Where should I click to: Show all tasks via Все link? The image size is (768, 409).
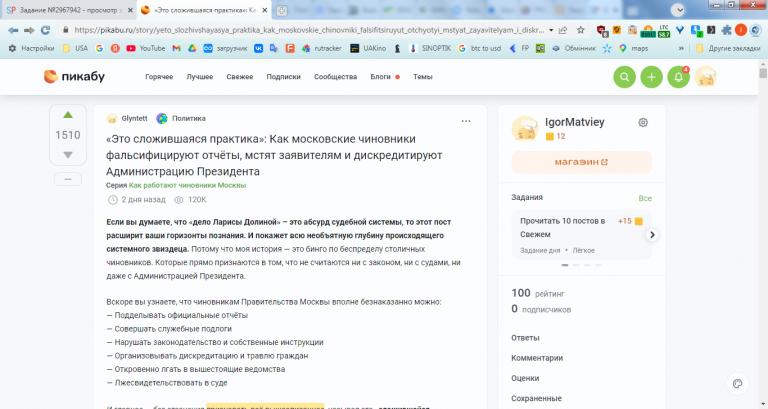point(645,198)
